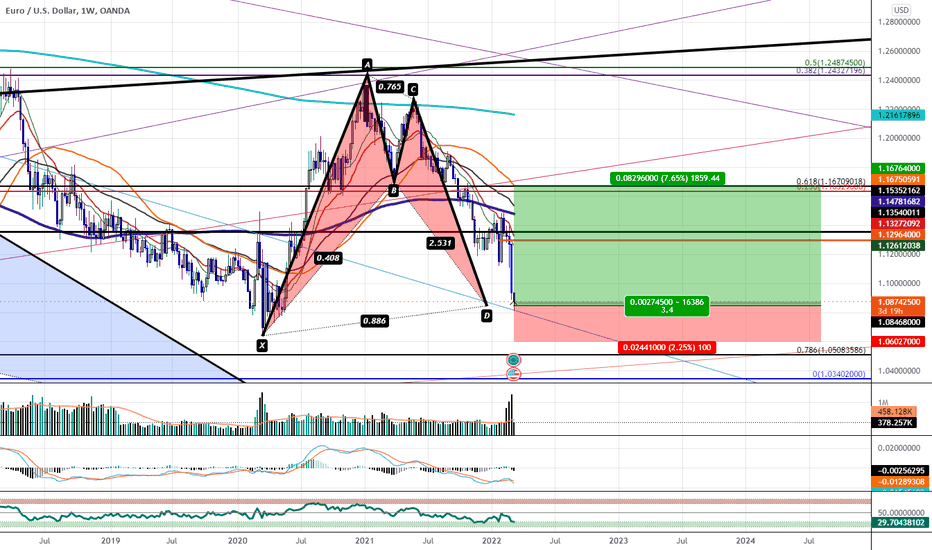Screen dimensions: 932x550
Task: Click the 2024 label on time axis
Action: pos(745,540)
